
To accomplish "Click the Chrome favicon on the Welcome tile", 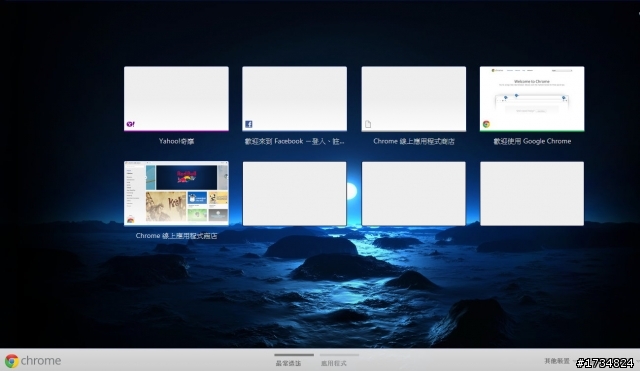I will [486, 124].
